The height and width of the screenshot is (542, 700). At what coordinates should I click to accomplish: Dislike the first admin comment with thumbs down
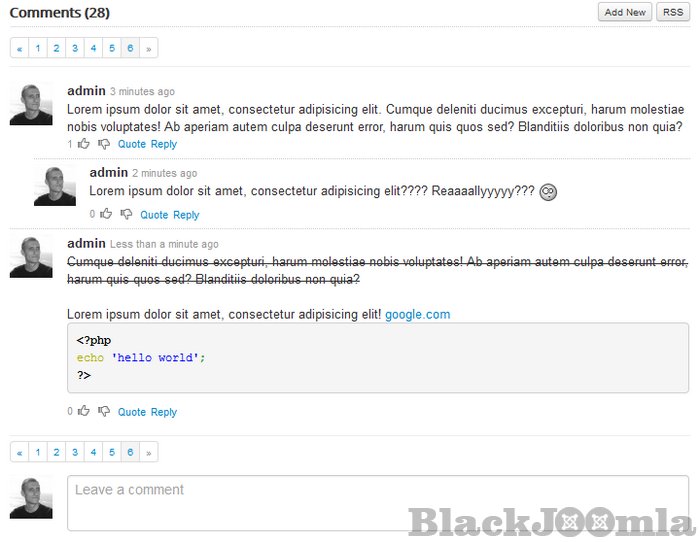(104, 144)
